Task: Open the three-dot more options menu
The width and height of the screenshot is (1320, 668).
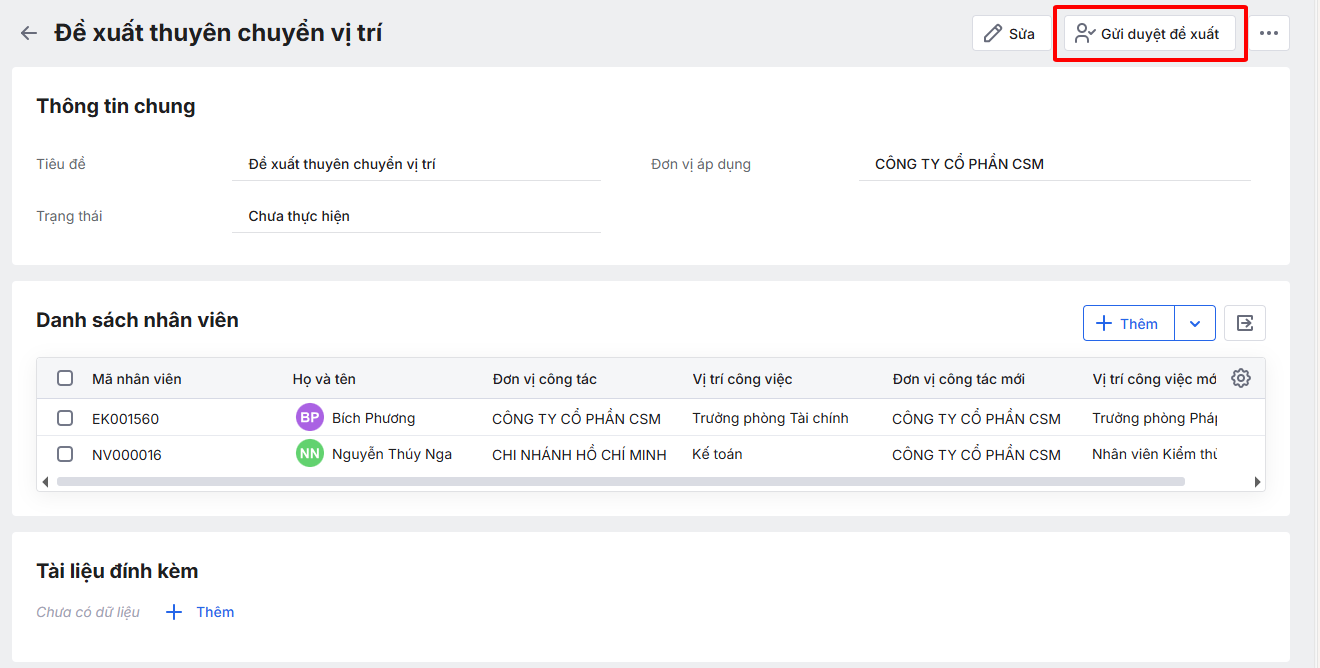Action: 1269,33
